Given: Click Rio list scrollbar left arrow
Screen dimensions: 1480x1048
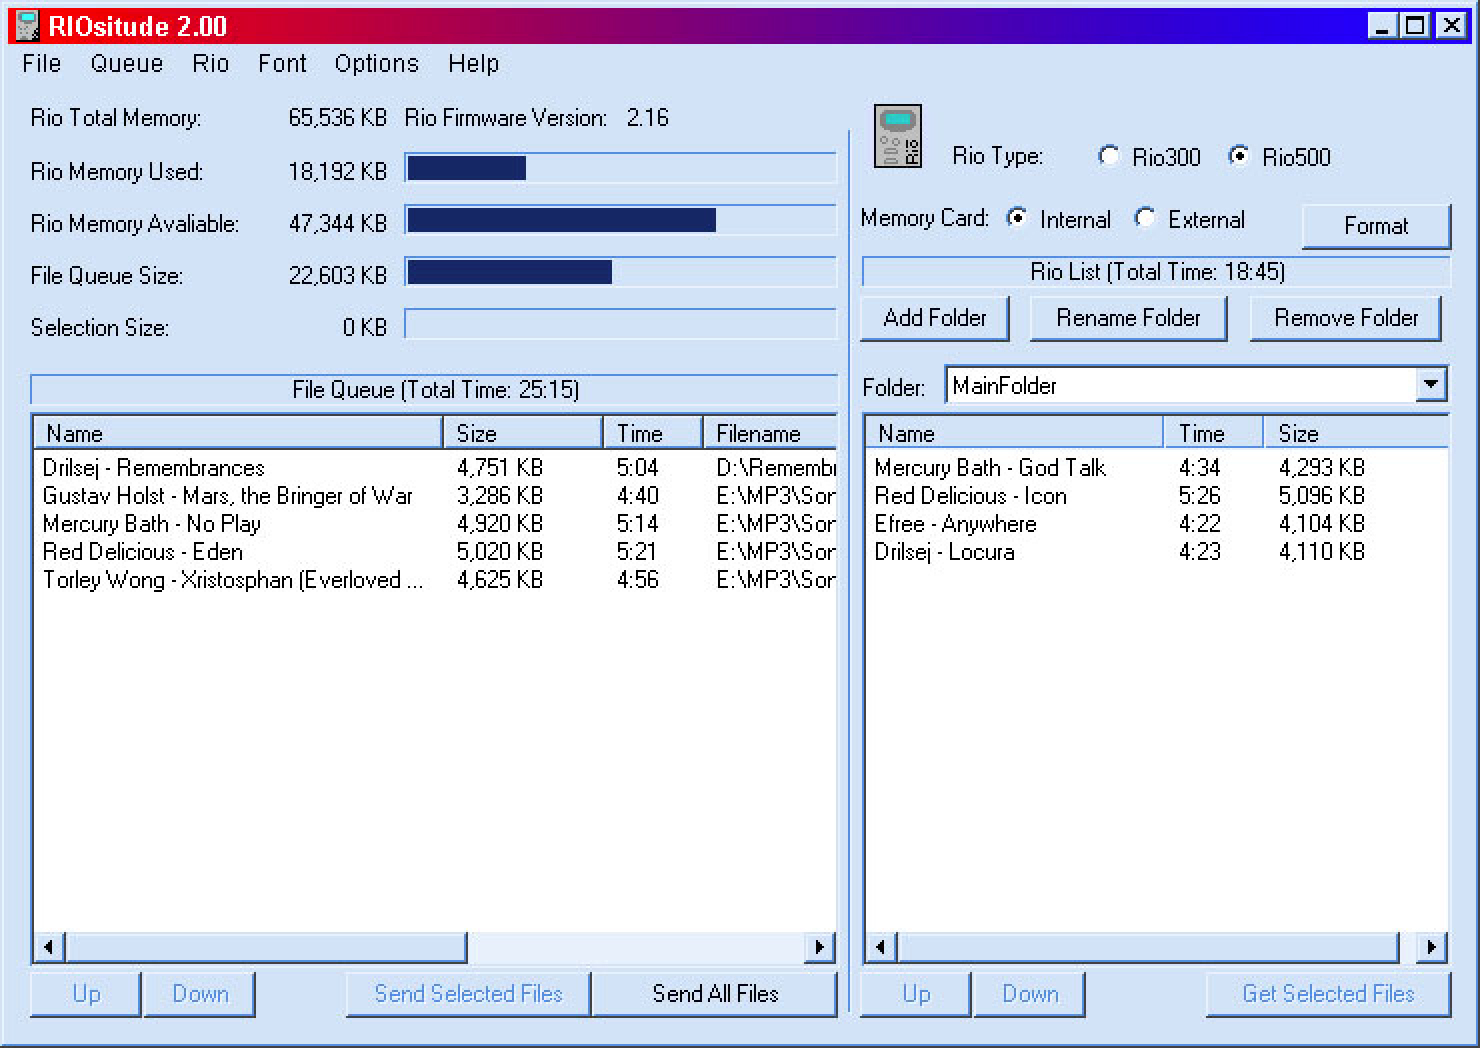Looking at the screenshot, I should pyautogui.click(x=880, y=946).
